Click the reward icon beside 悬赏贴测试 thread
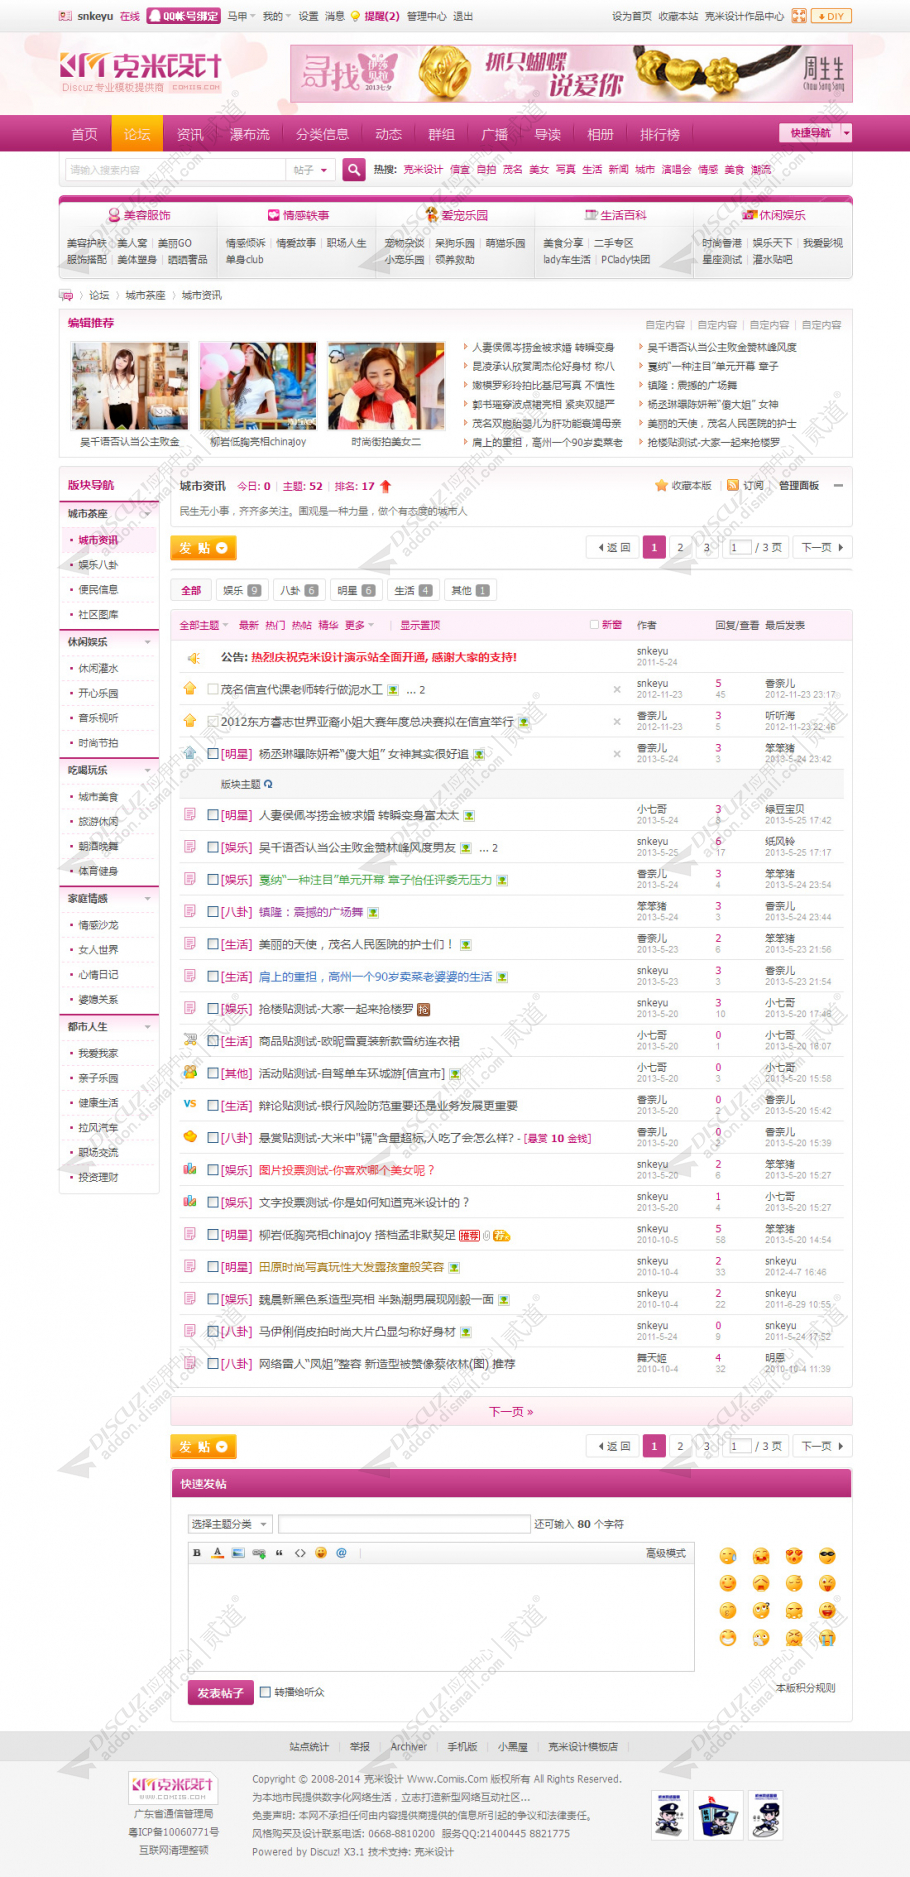910x1877 pixels. point(190,1136)
